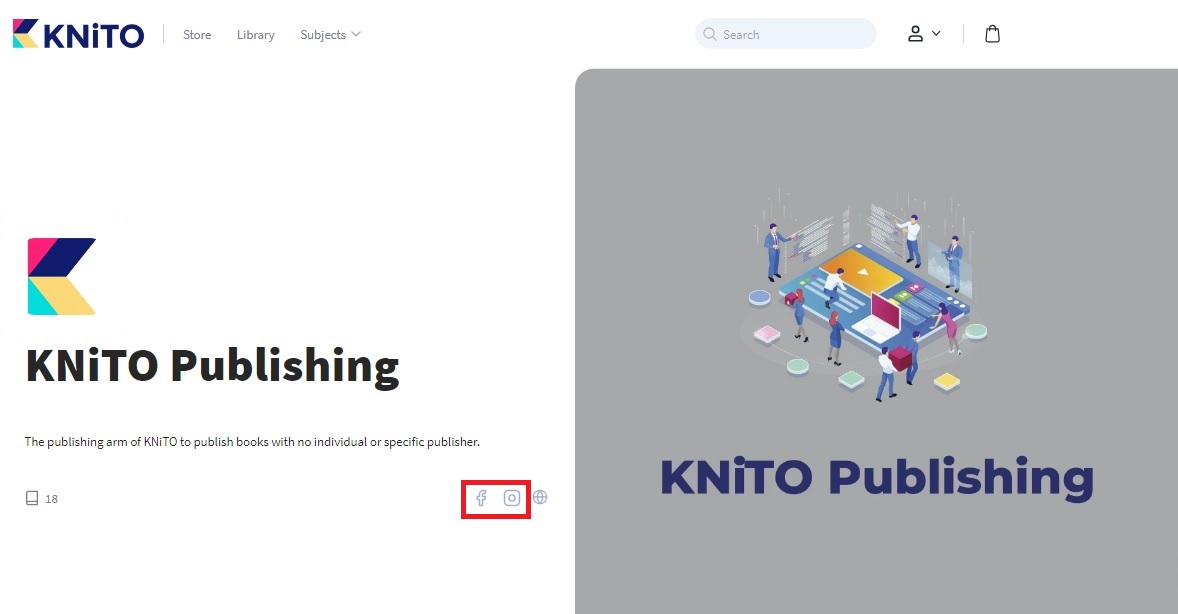Viewport: 1178px width, 614px height.
Task: Focus the Search input field
Action: point(795,34)
